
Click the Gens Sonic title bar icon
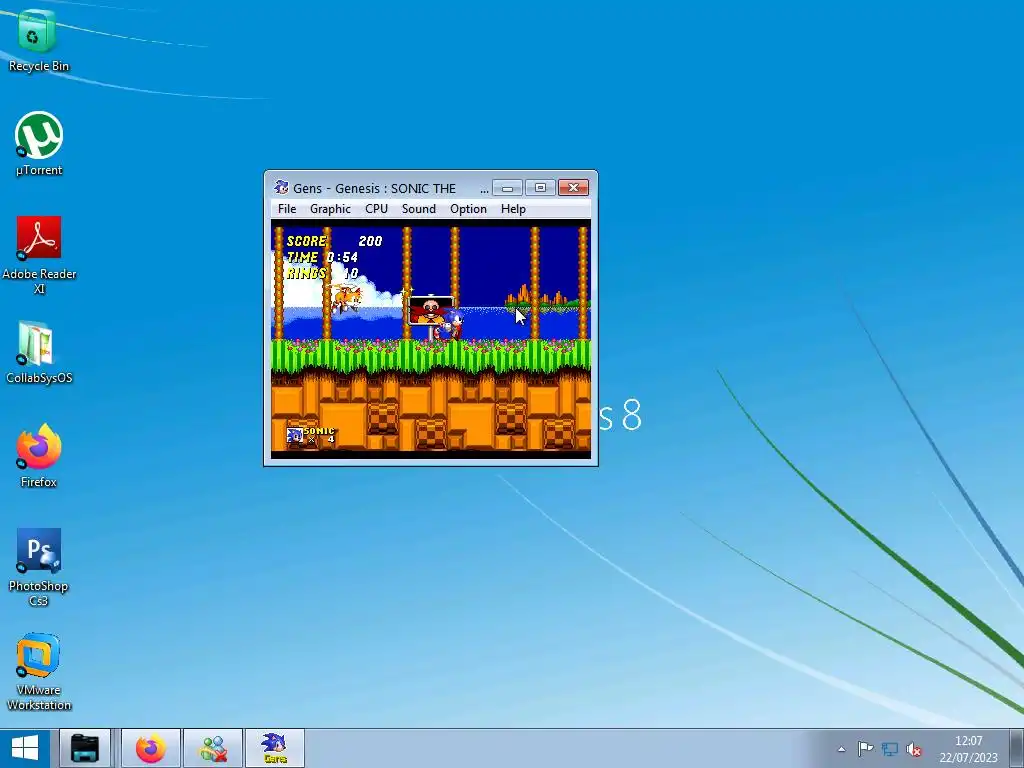281,187
